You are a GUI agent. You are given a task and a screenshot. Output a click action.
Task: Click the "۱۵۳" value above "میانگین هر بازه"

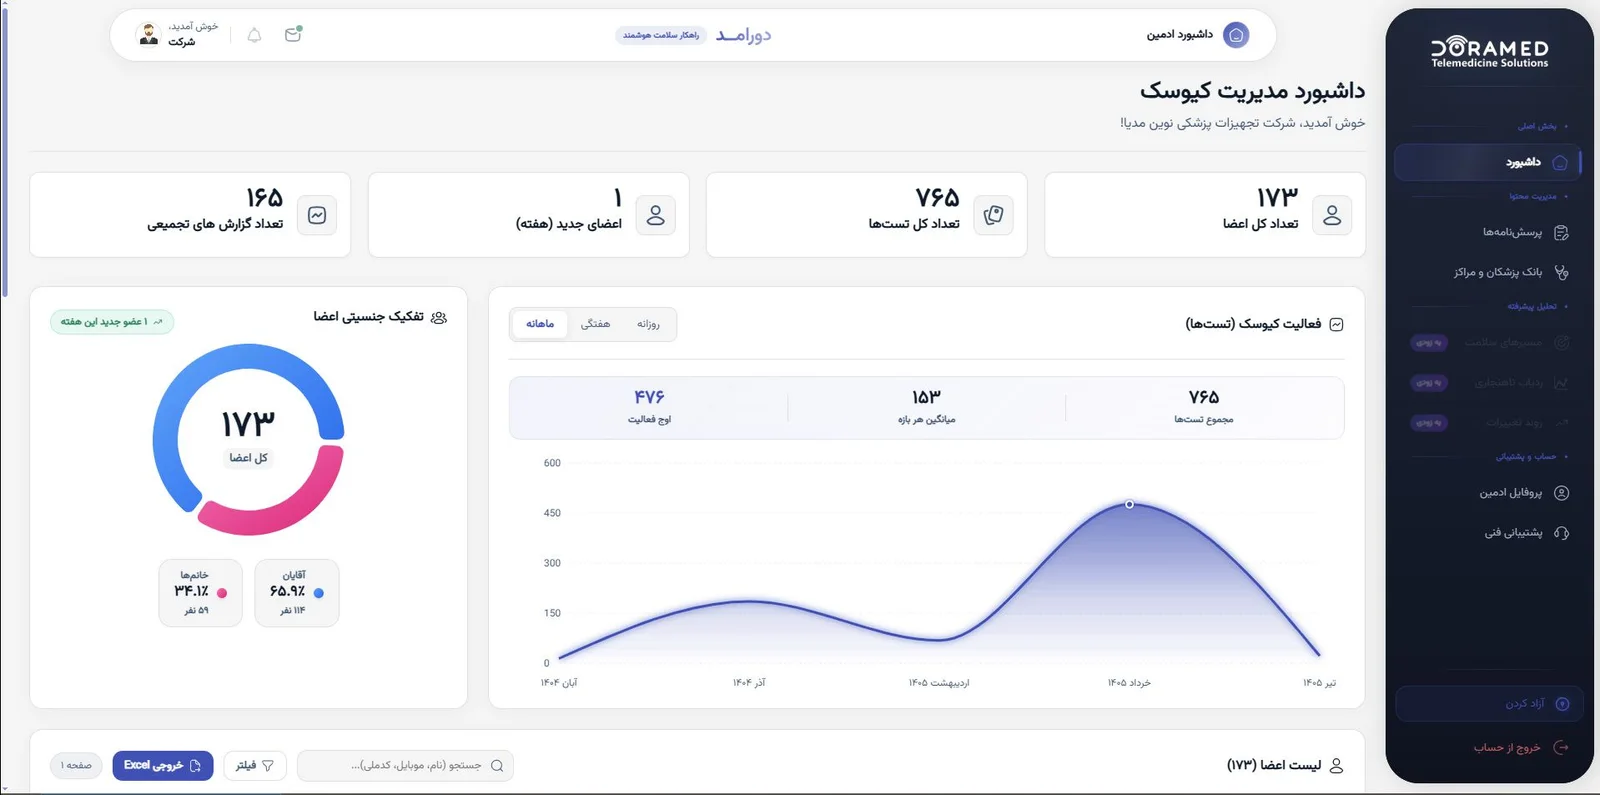(926, 397)
